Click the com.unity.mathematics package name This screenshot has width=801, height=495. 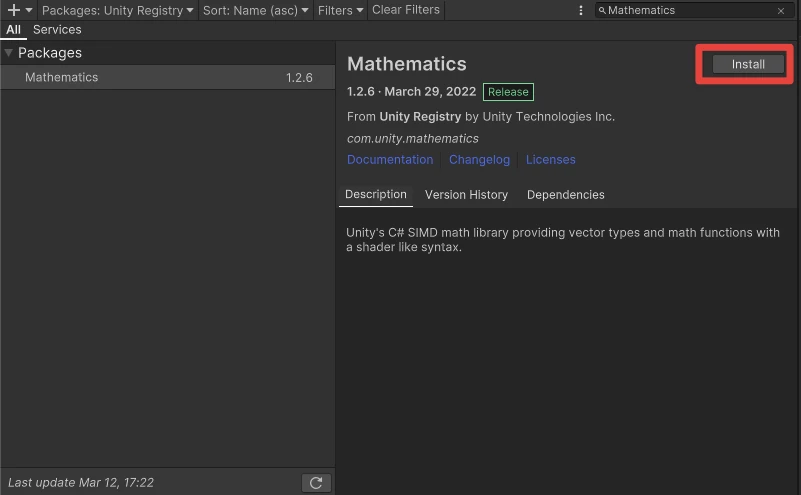[413, 138]
